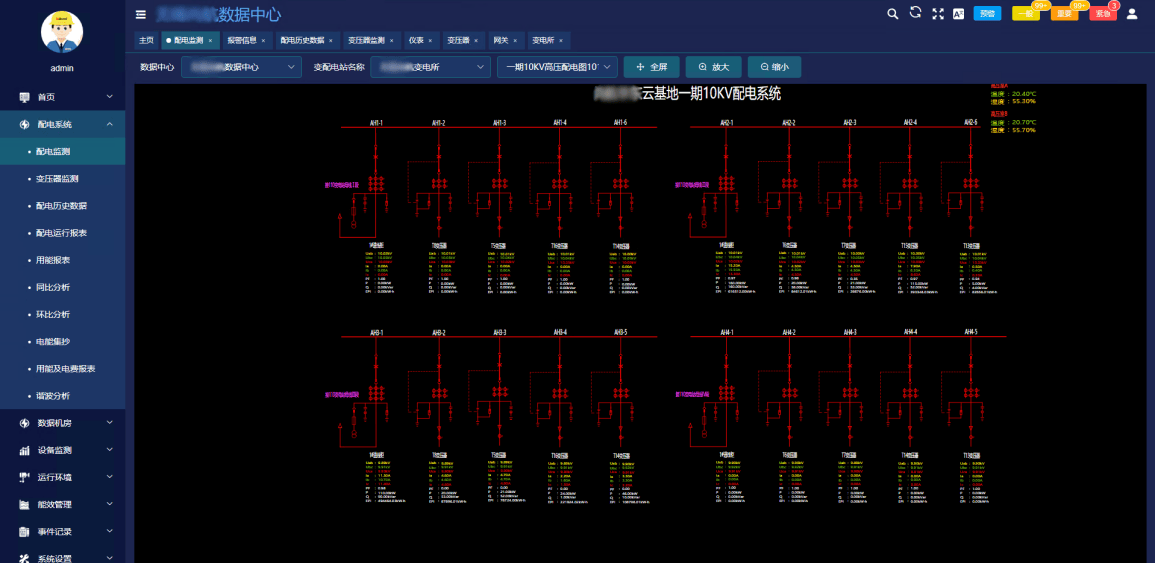Select 变压器监测 in sidebar
This screenshot has height=563, width=1155.
[63, 178]
